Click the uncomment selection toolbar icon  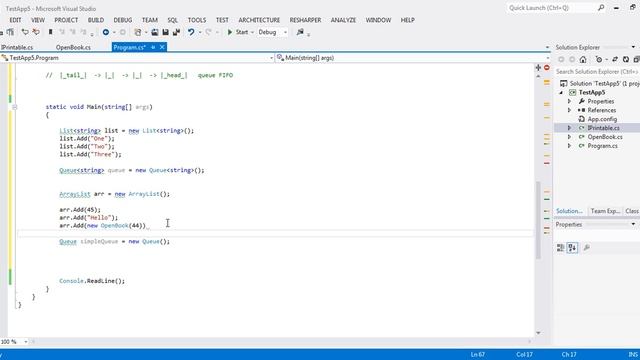coord(36,32)
